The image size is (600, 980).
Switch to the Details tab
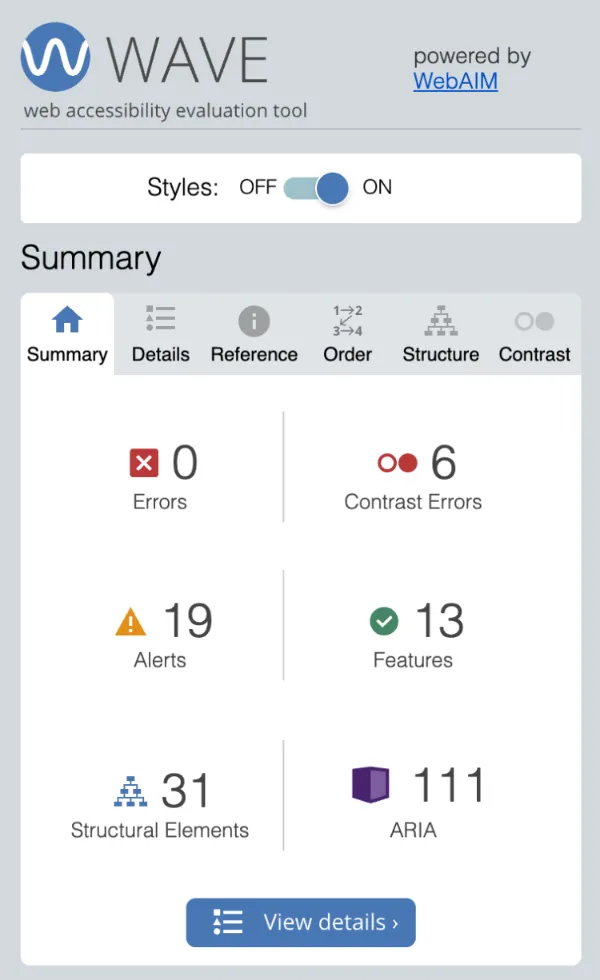(161, 334)
